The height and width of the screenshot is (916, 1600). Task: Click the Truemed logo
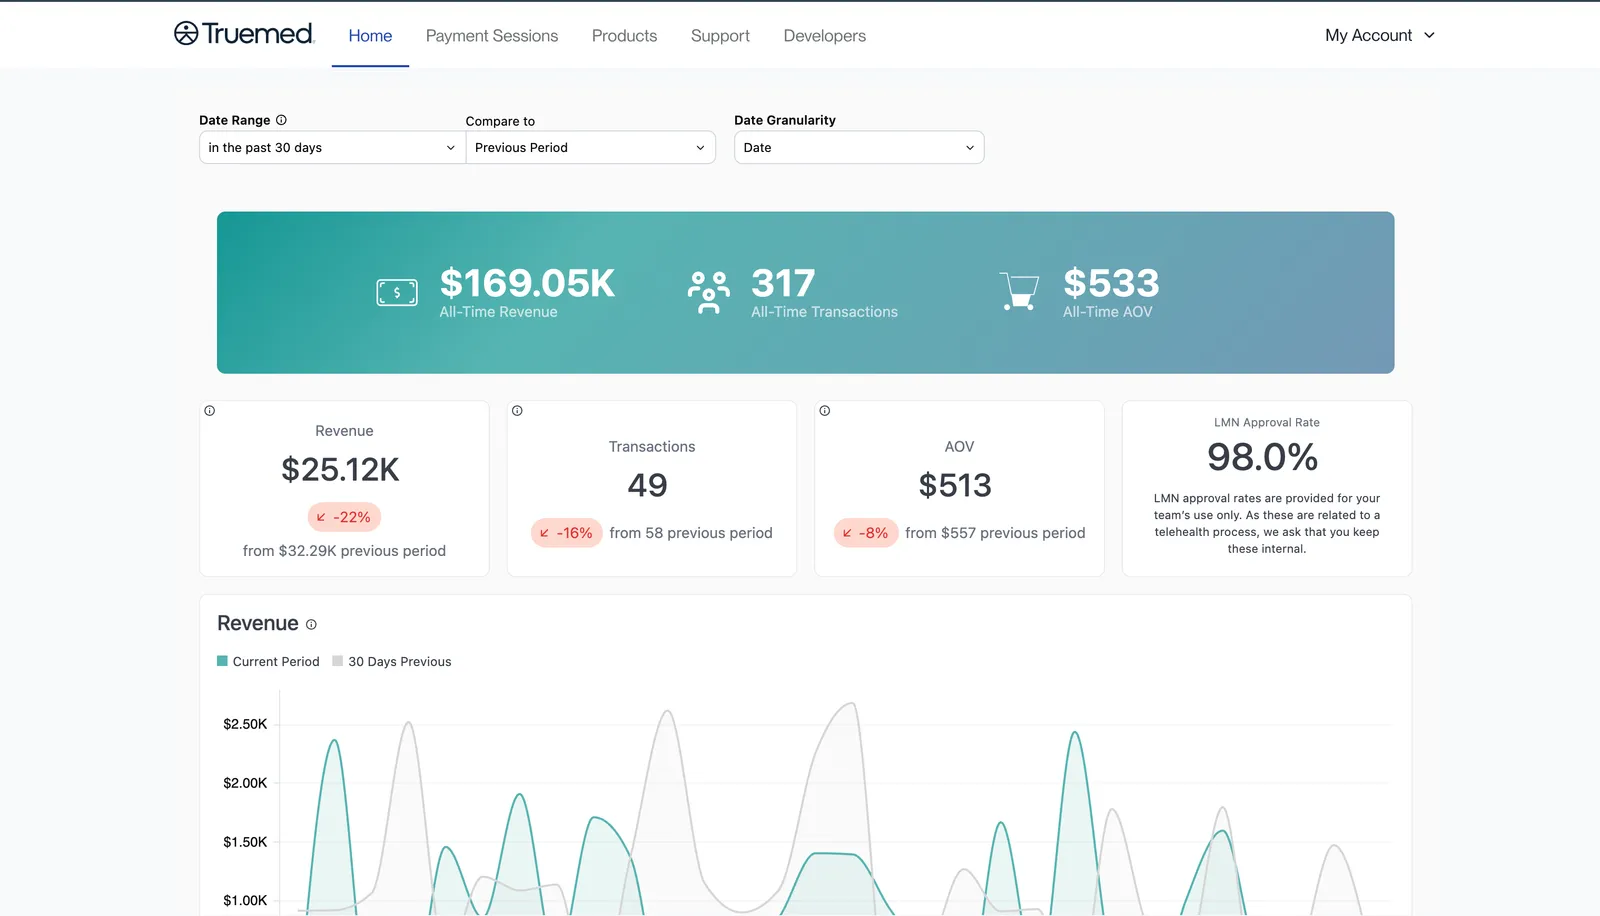click(244, 34)
